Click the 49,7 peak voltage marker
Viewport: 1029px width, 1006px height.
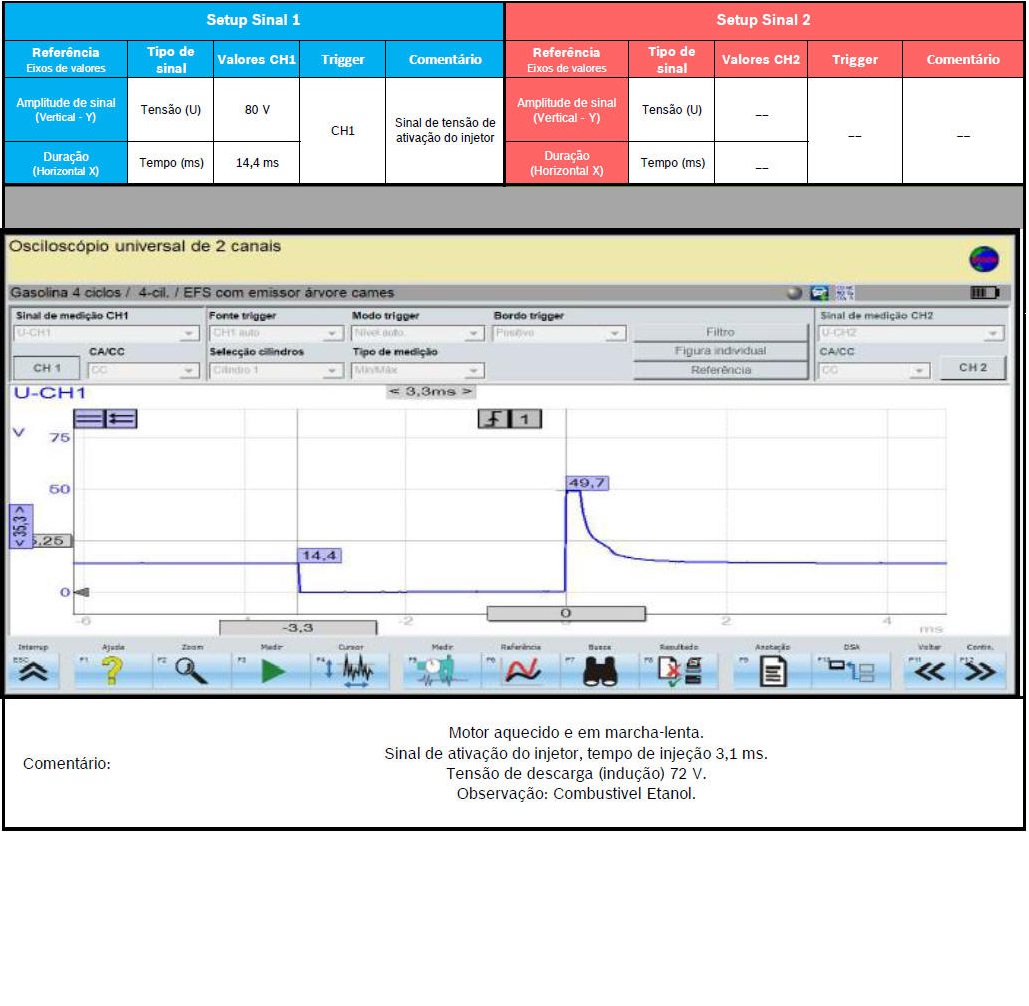[x=587, y=483]
